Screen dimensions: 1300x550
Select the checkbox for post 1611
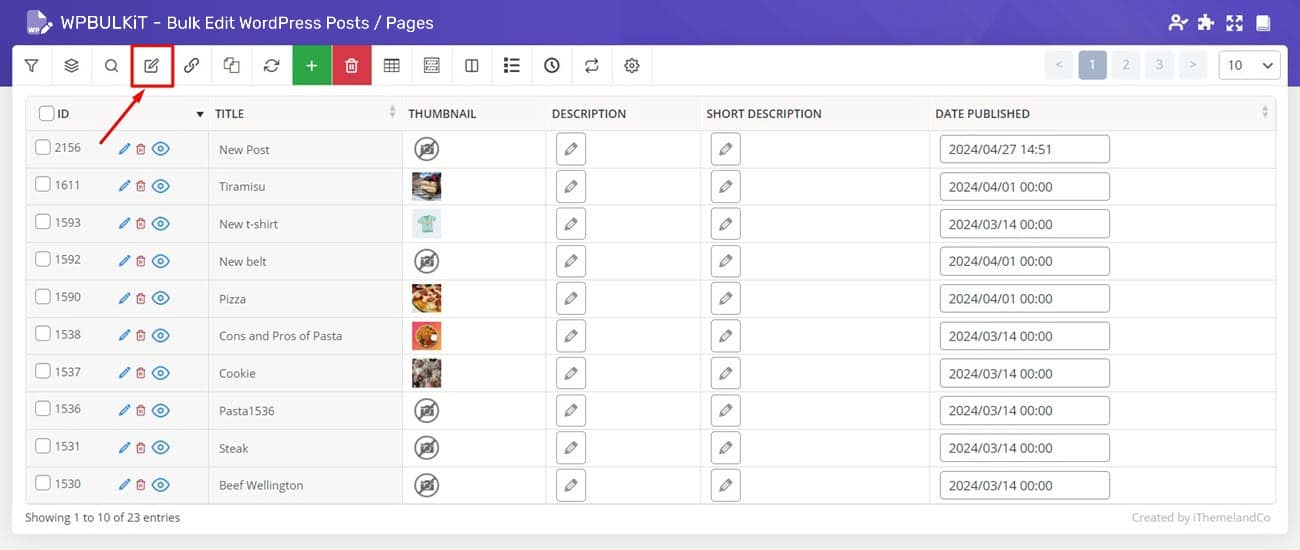[x=43, y=184]
